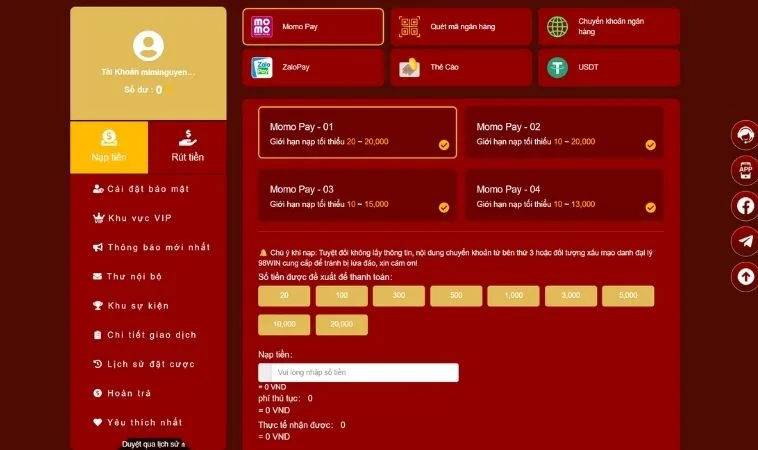This screenshot has width=758, height=450.
Task: Click the globe bank transfer icon
Action: (557, 27)
